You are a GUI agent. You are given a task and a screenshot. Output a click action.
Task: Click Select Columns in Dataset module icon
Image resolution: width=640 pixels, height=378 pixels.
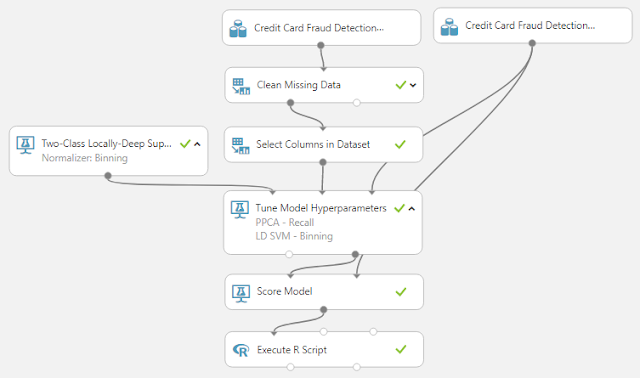pos(240,145)
